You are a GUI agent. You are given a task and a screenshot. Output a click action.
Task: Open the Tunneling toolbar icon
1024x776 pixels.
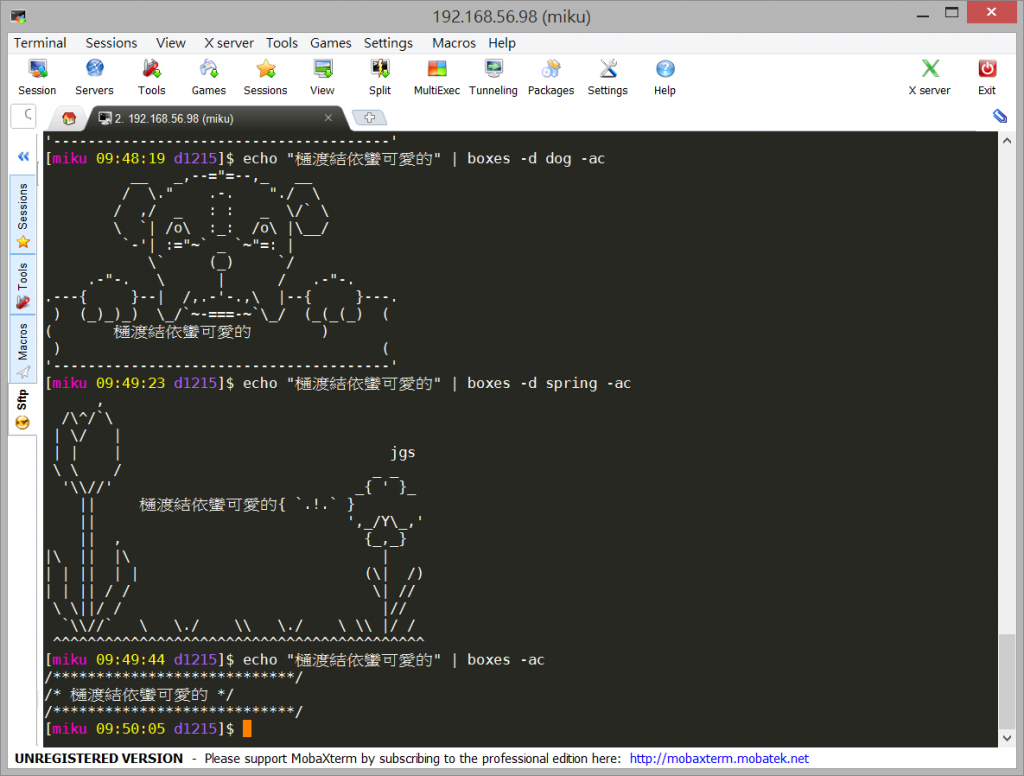point(493,77)
